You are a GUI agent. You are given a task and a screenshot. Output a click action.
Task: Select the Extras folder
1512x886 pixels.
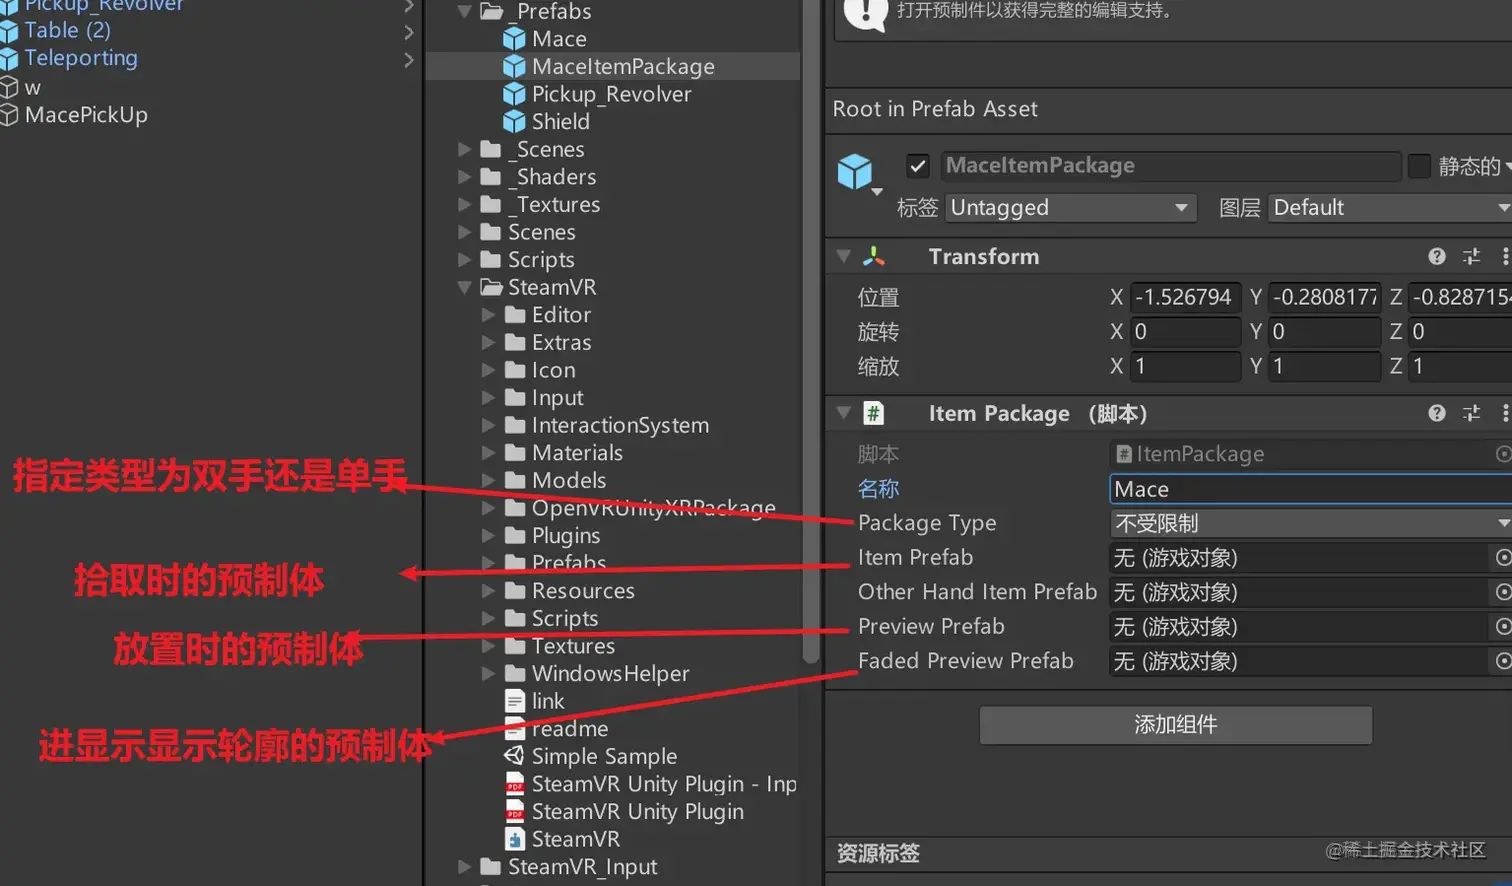point(561,342)
